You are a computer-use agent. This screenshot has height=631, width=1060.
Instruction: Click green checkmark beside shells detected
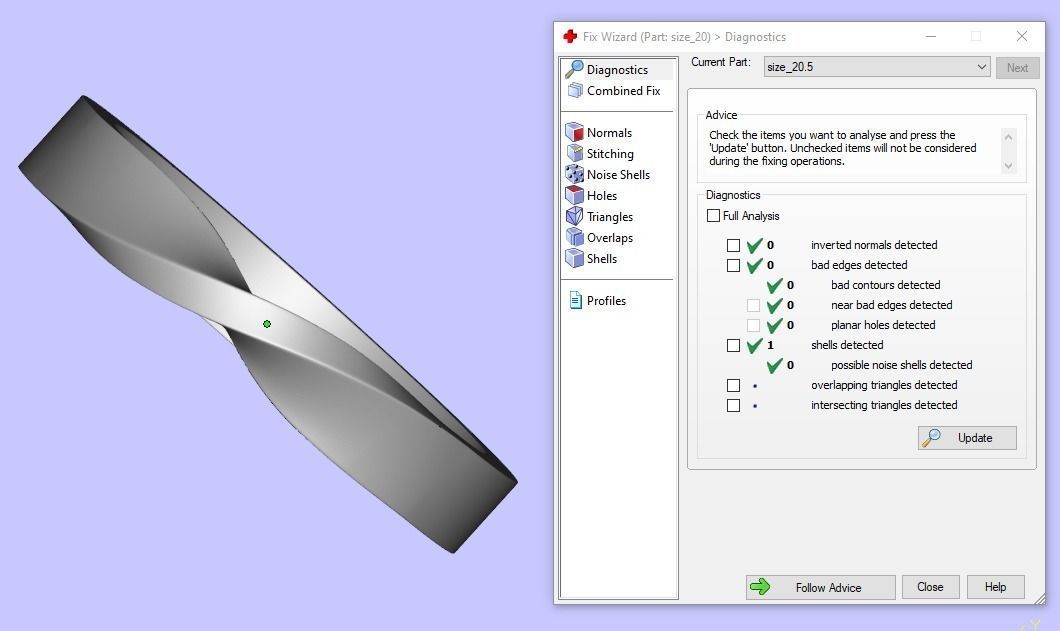coord(754,346)
